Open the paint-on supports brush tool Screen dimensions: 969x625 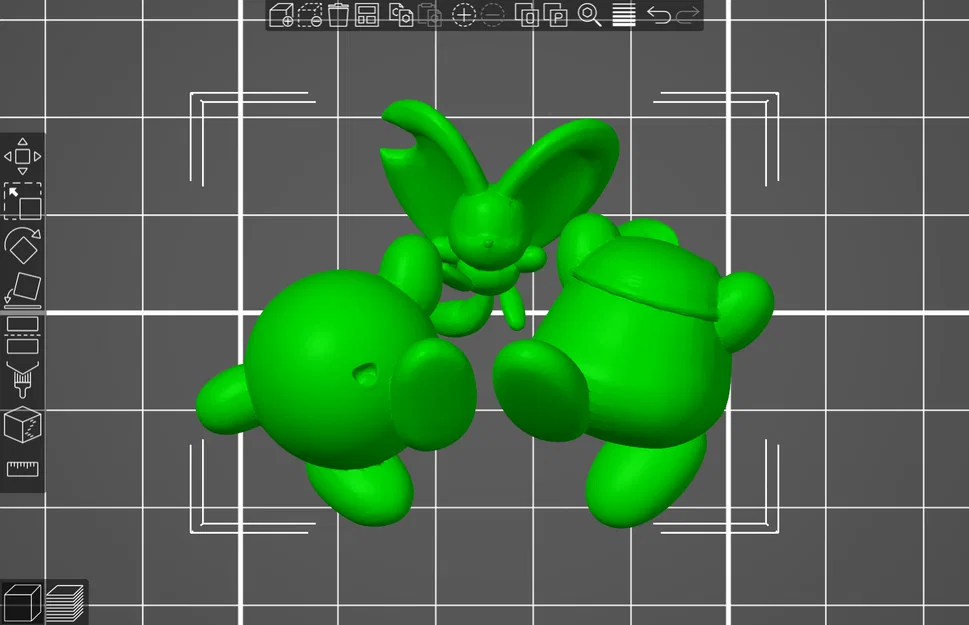pos(23,379)
